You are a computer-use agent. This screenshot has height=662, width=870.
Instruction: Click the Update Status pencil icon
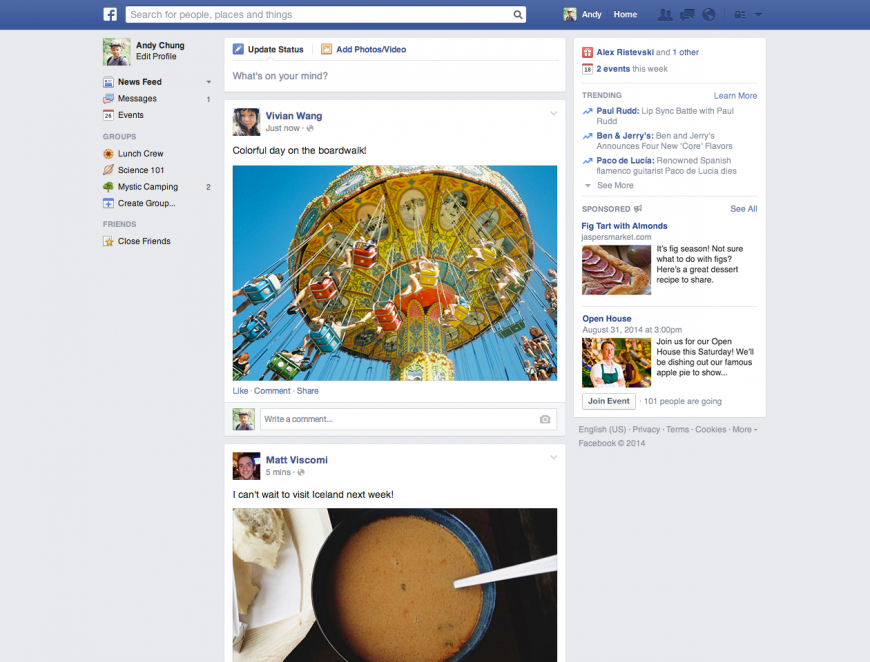click(238, 49)
